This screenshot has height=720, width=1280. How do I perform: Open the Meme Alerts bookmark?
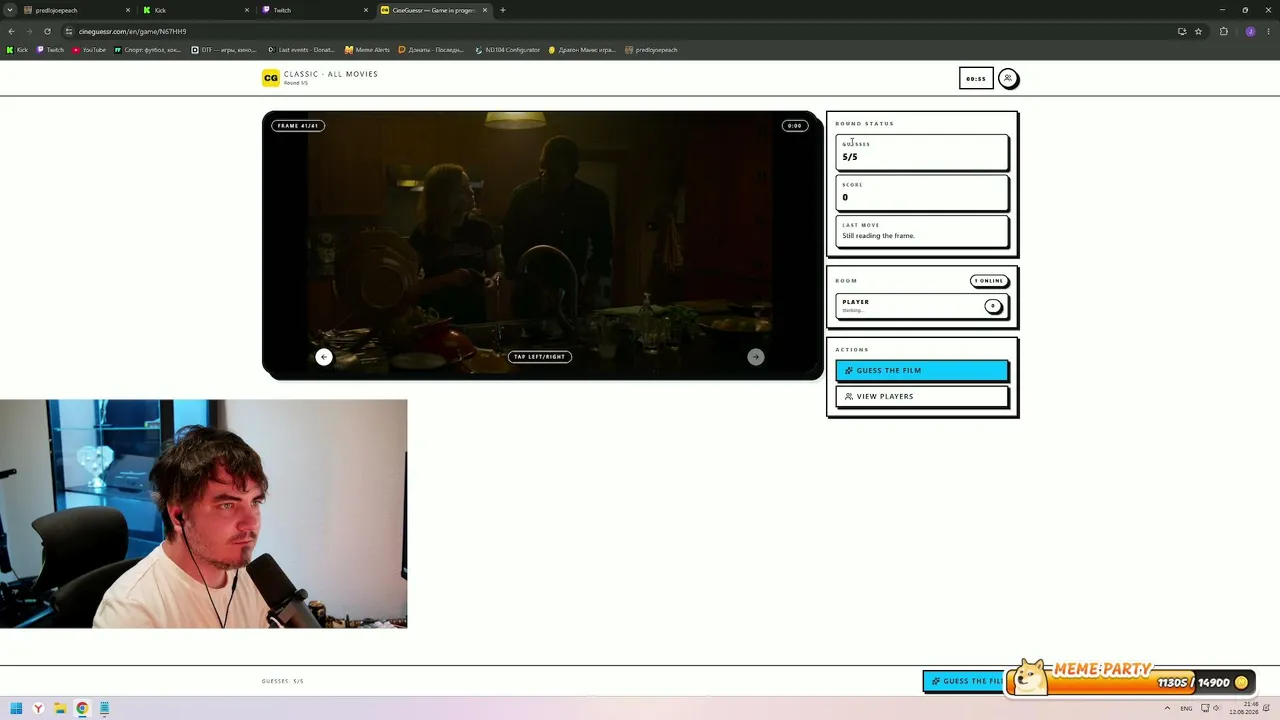point(367,50)
